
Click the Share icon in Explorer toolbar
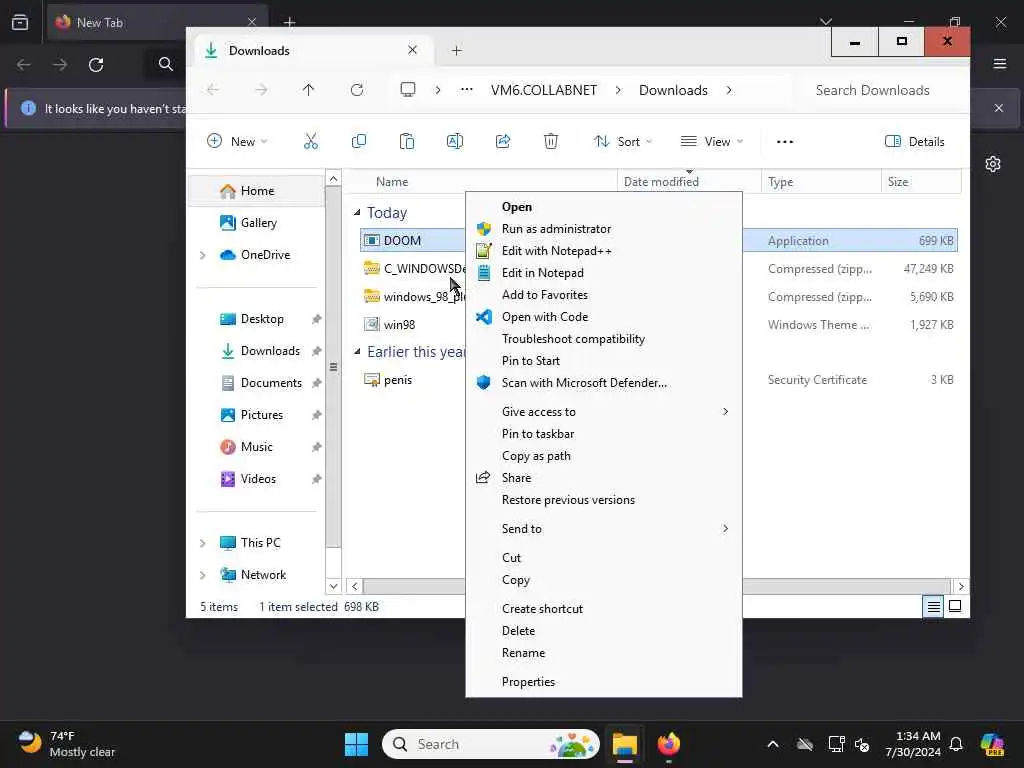coord(503,141)
